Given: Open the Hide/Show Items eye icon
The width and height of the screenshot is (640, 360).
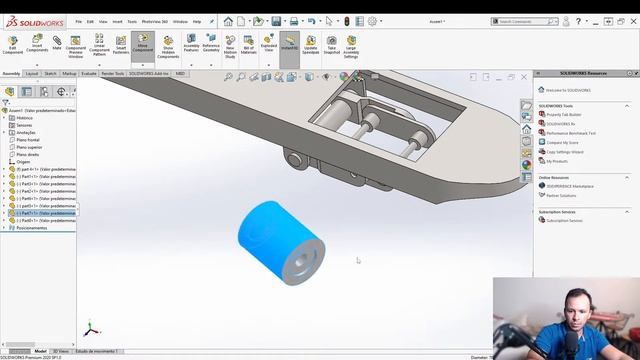Looking at the screenshot, I should point(326,77).
